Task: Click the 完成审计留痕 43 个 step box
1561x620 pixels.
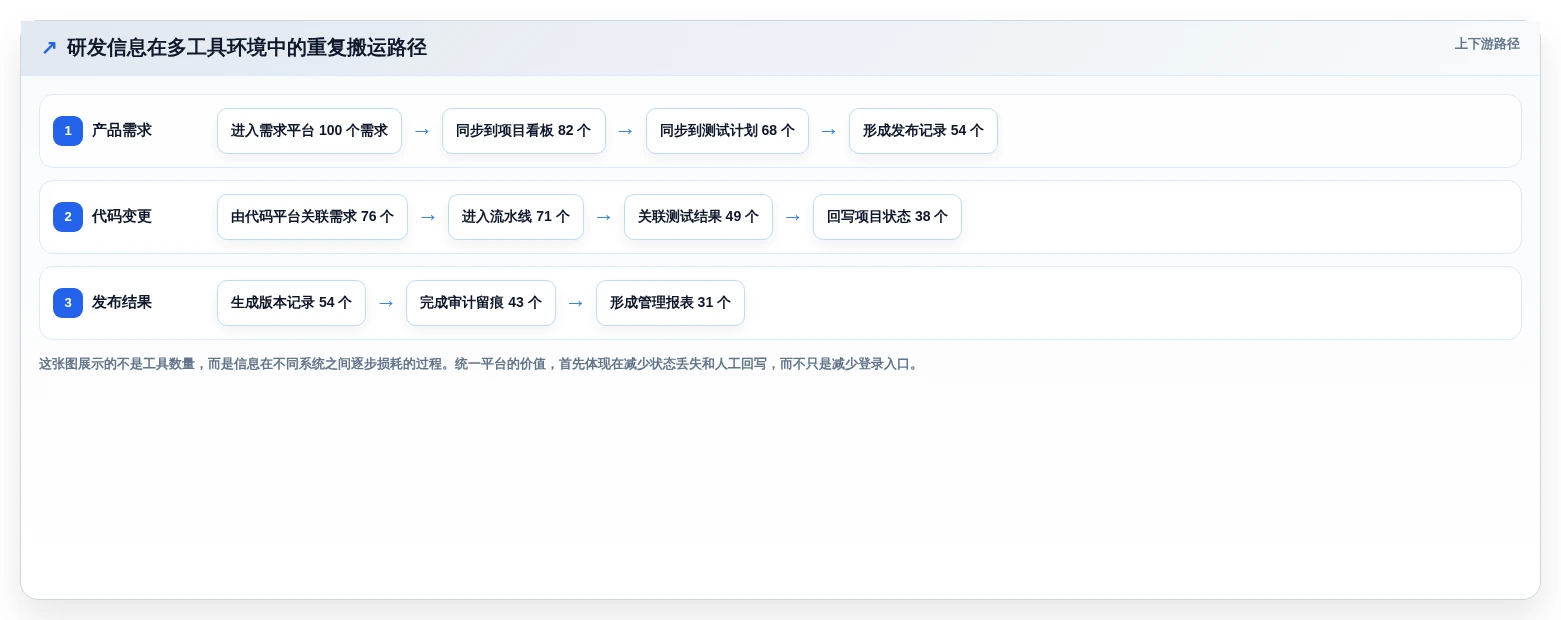Action: (x=481, y=303)
